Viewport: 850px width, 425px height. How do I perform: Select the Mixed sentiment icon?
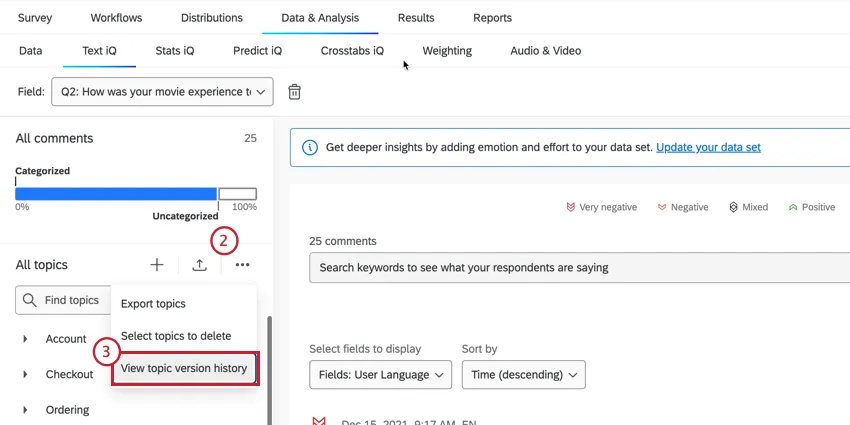tap(733, 207)
